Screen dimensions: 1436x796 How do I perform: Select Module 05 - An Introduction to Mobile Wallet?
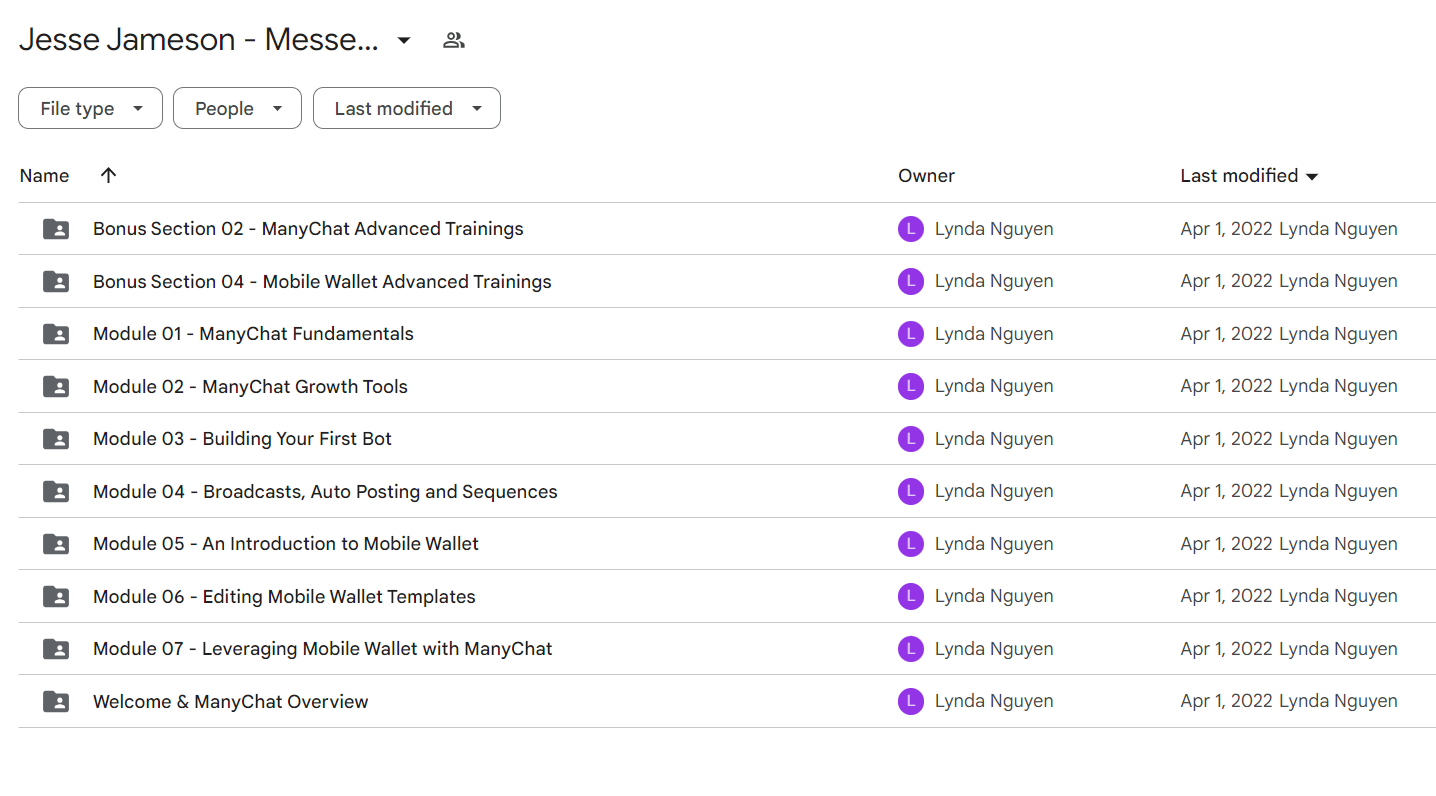[x=286, y=544]
